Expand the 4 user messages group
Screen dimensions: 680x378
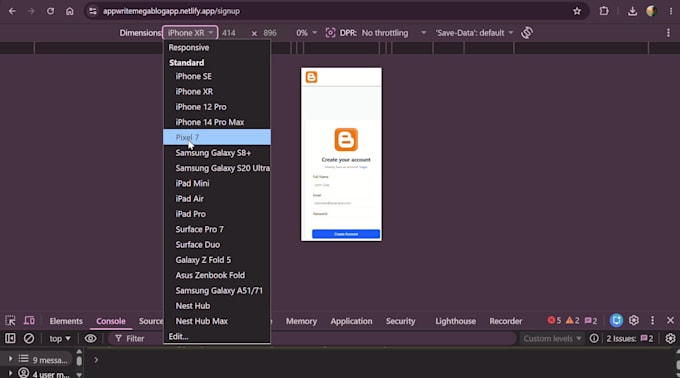tap(10, 373)
